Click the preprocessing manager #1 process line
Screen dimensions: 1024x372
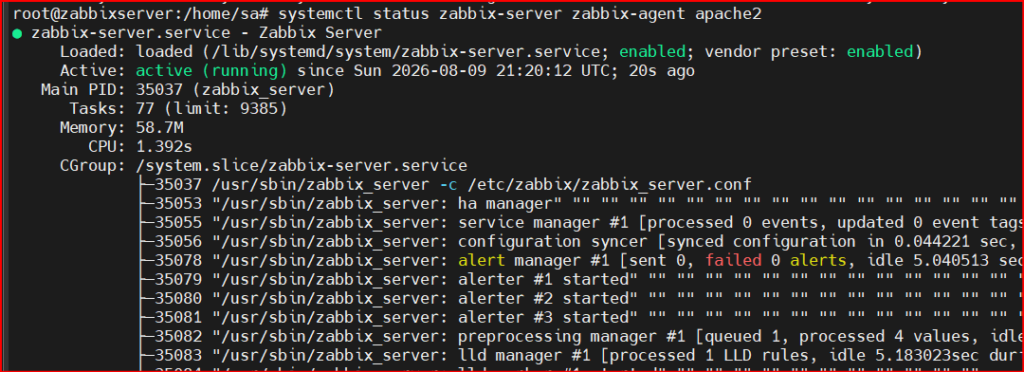tap(581, 336)
